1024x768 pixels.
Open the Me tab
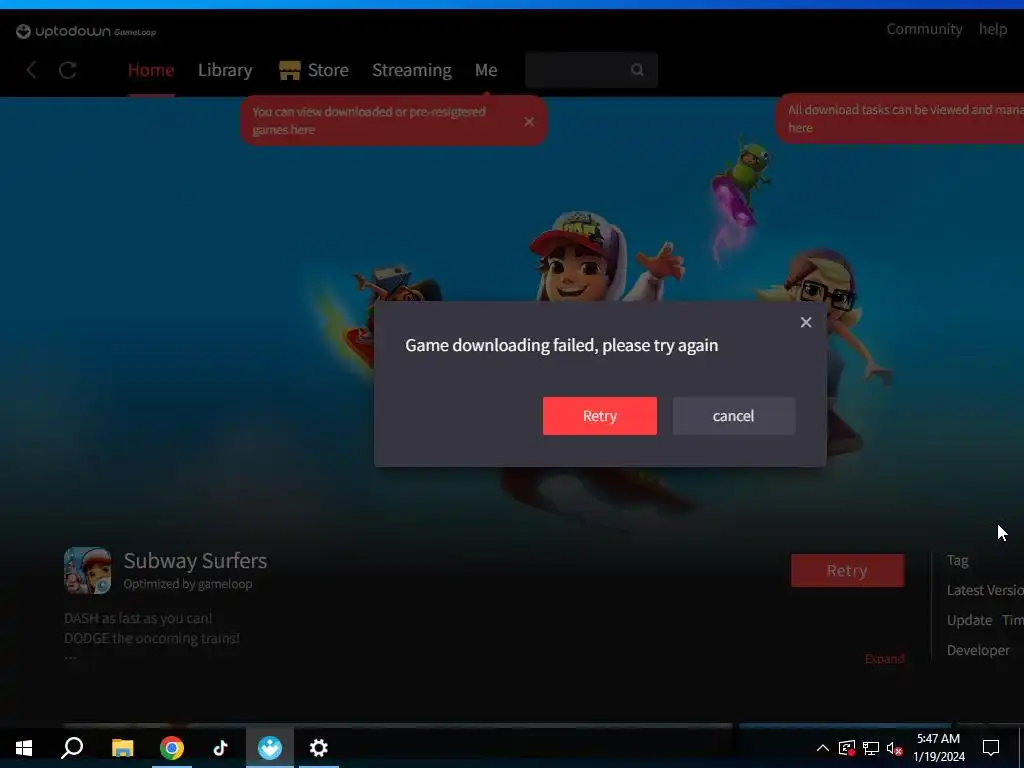click(486, 70)
